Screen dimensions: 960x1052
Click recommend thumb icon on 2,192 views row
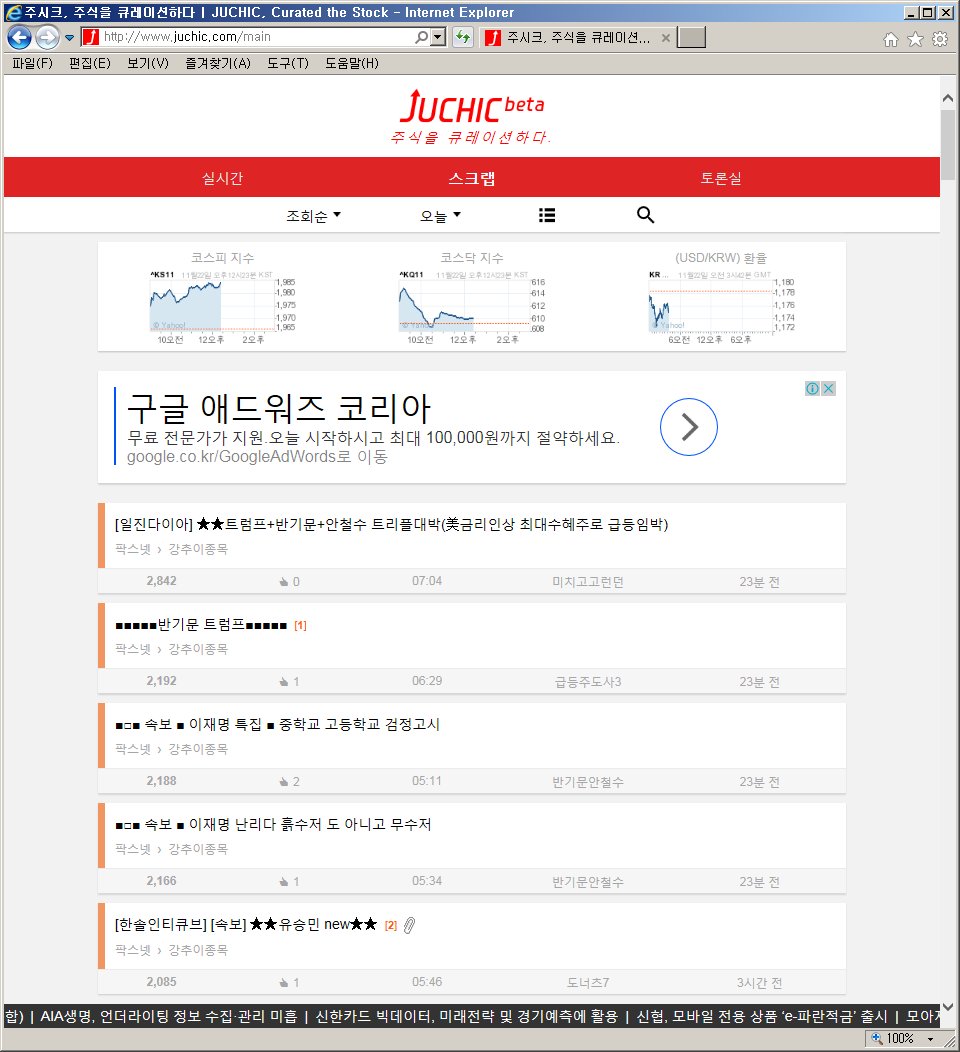(x=284, y=682)
